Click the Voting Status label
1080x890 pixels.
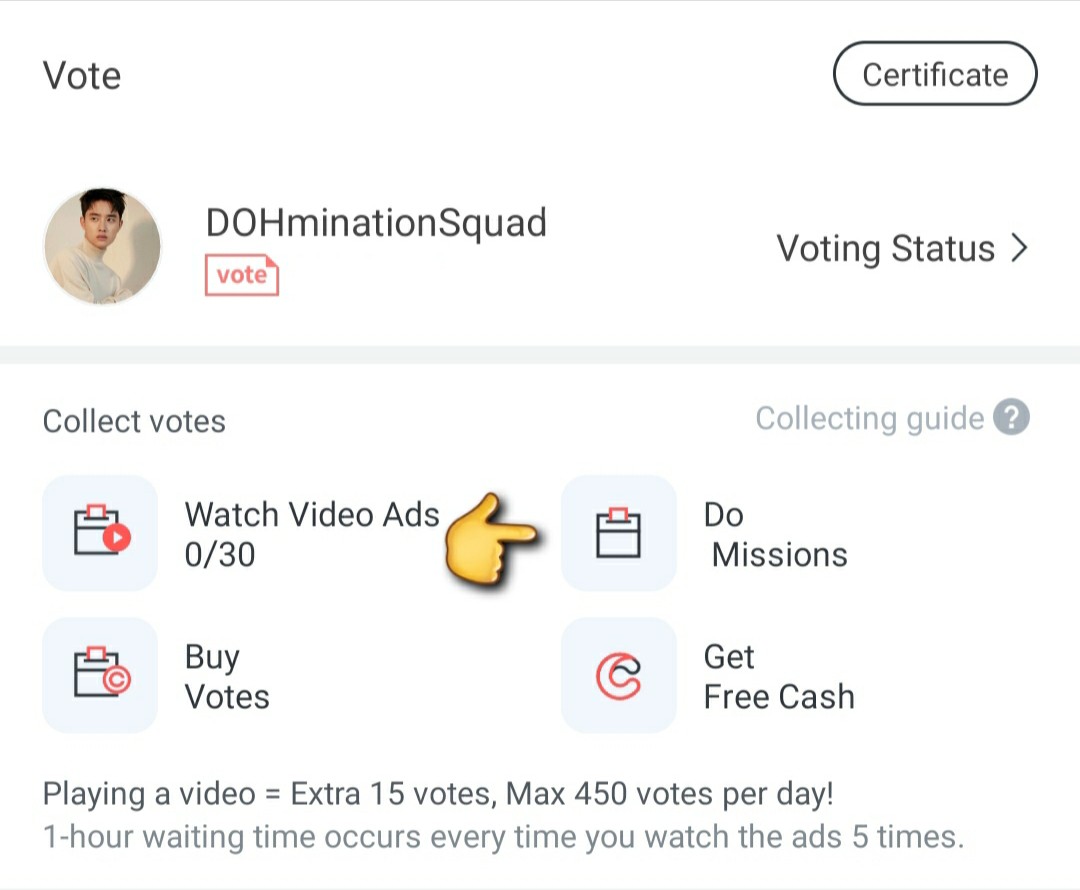(x=886, y=249)
